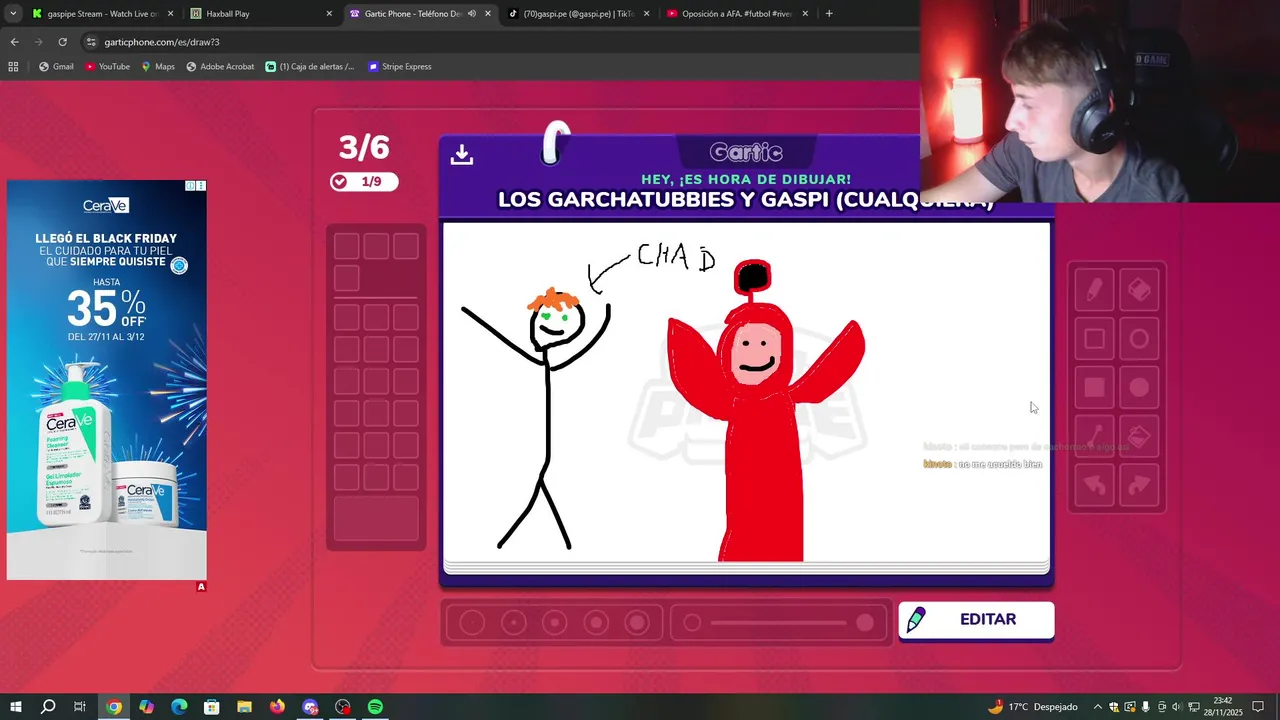Open Google Chrome from taskbar
The width and height of the screenshot is (1280, 720).
(x=114, y=707)
